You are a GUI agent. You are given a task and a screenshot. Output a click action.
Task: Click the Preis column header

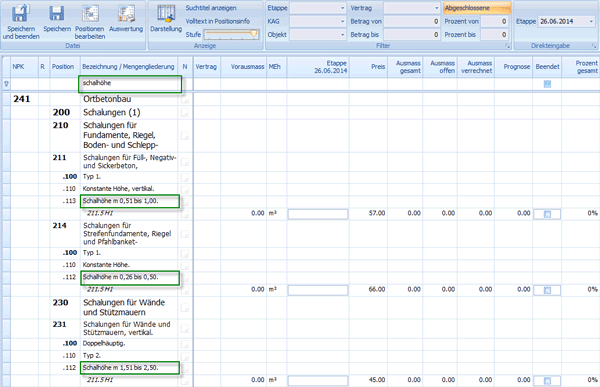[x=368, y=67]
